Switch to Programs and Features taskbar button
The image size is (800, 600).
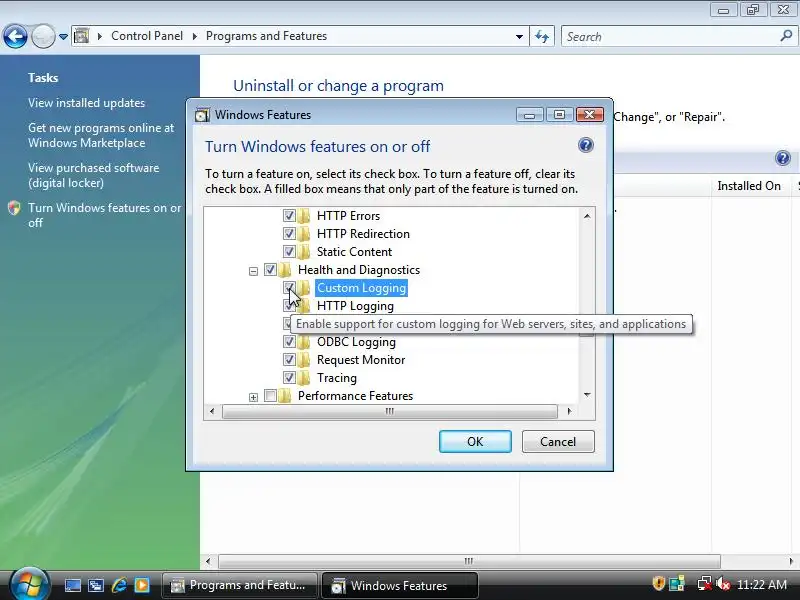click(x=240, y=585)
